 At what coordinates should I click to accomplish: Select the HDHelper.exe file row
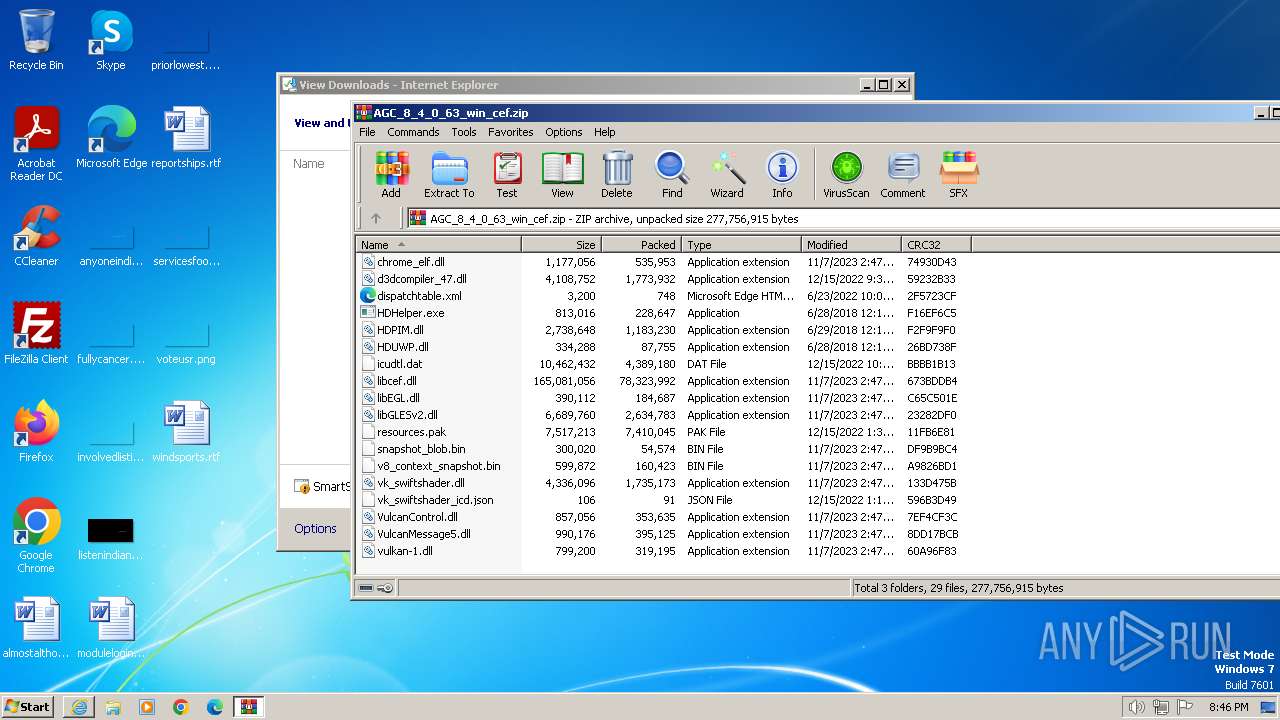pyautogui.click(x=410, y=313)
